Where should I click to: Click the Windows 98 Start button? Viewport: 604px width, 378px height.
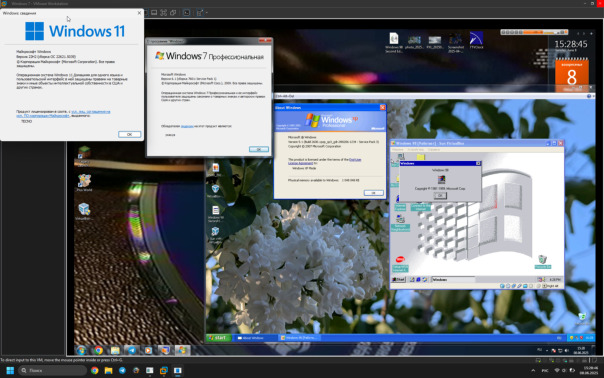[x=399, y=279]
